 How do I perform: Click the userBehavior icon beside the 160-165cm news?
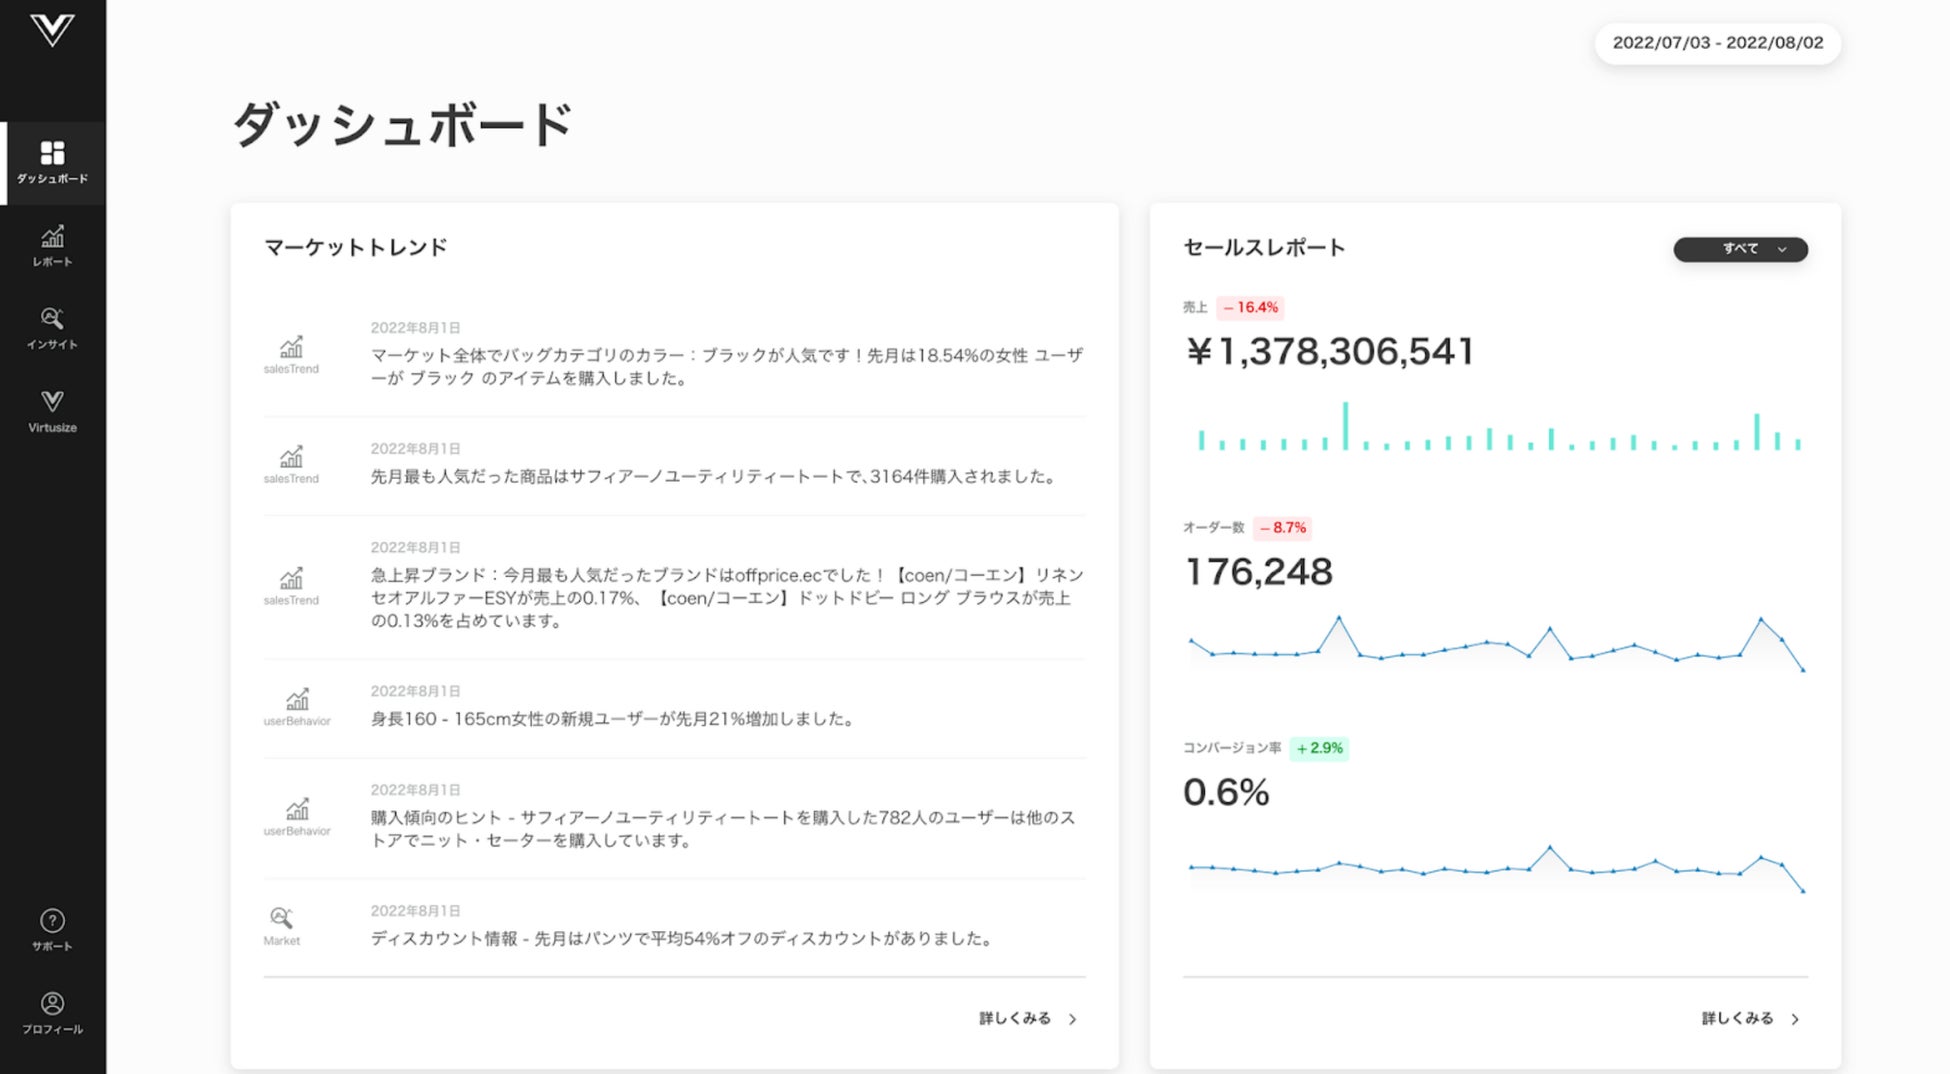click(297, 698)
